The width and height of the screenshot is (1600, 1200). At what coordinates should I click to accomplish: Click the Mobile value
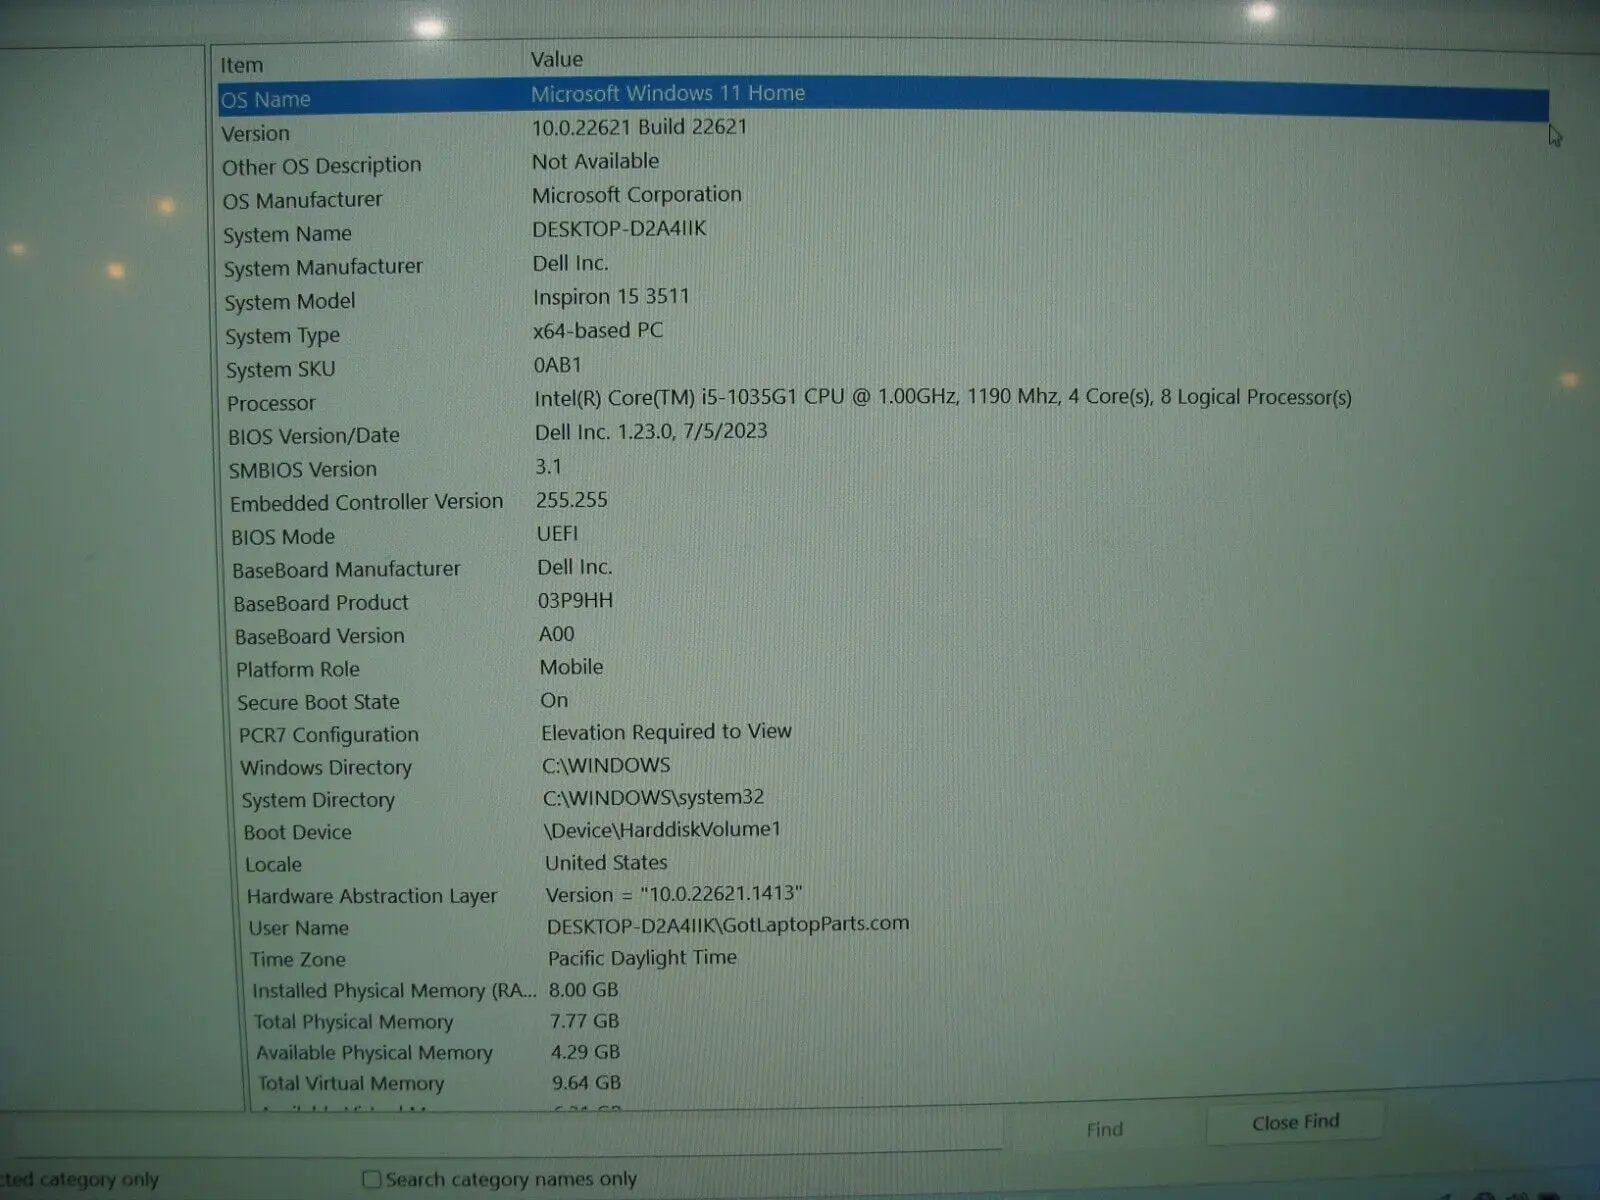pyautogui.click(x=572, y=667)
